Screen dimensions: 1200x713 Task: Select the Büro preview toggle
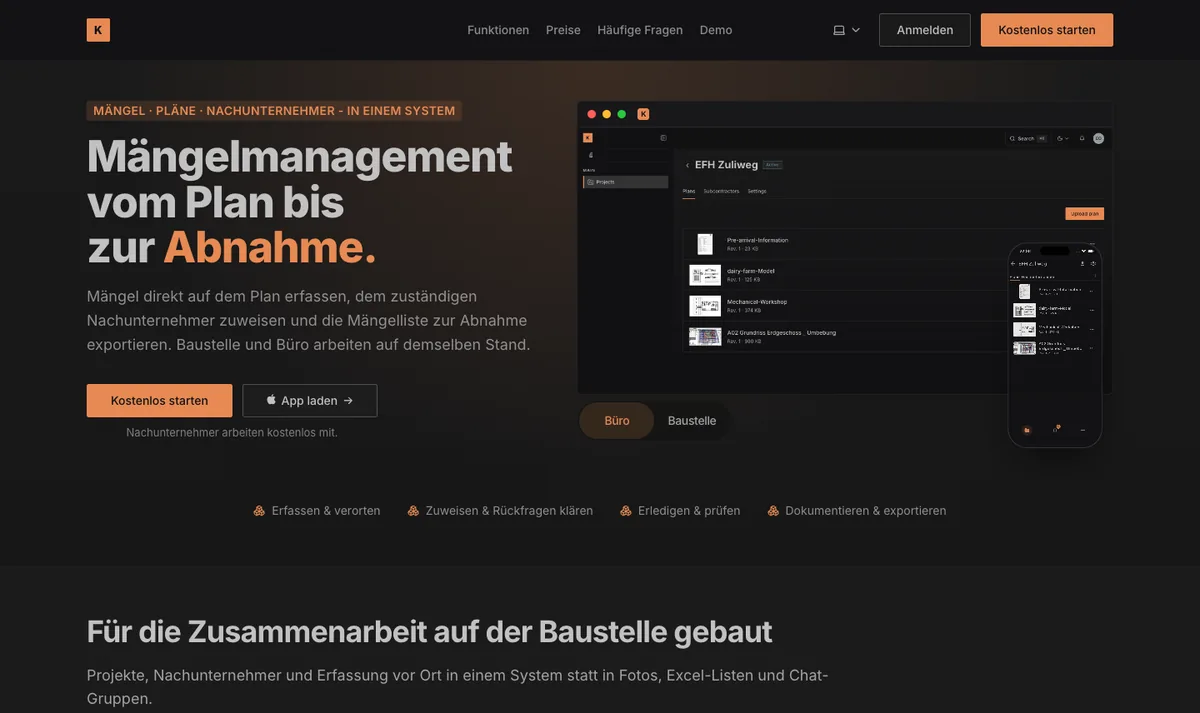(x=617, y=421)
